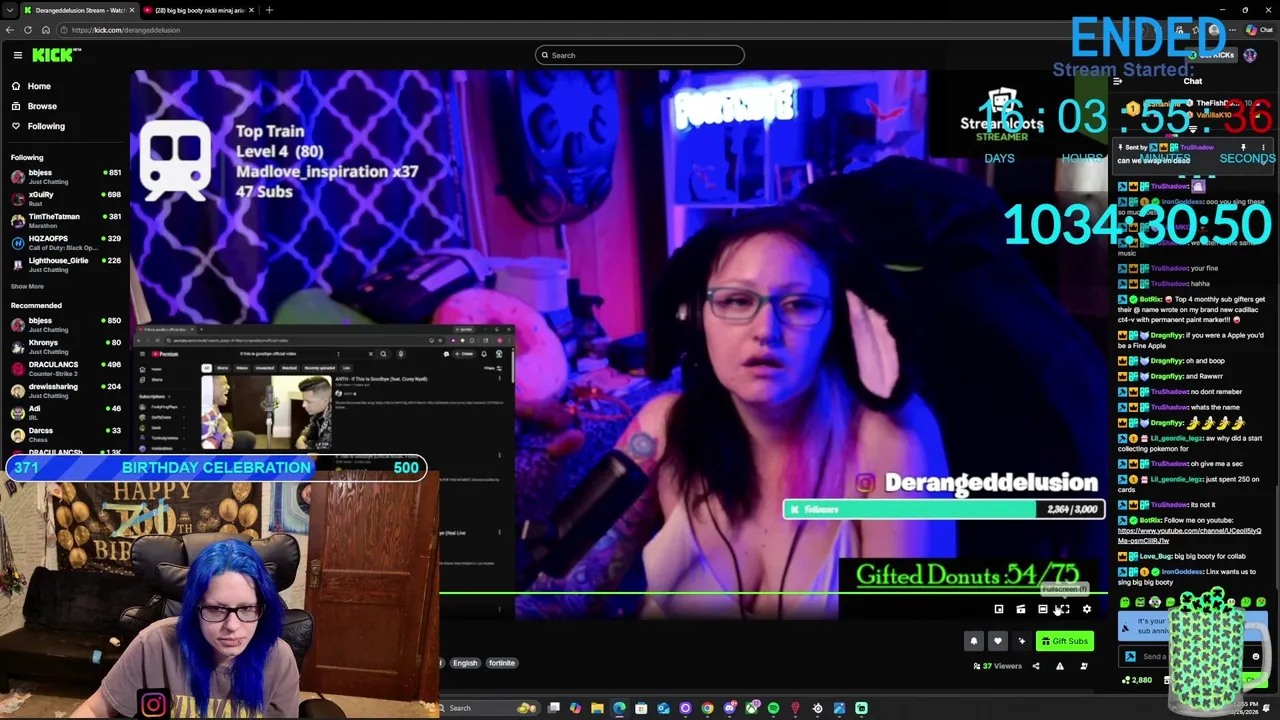
Task: Toggle notification bell for the channel
Action: pyautogui.click(x=974, y=641)
